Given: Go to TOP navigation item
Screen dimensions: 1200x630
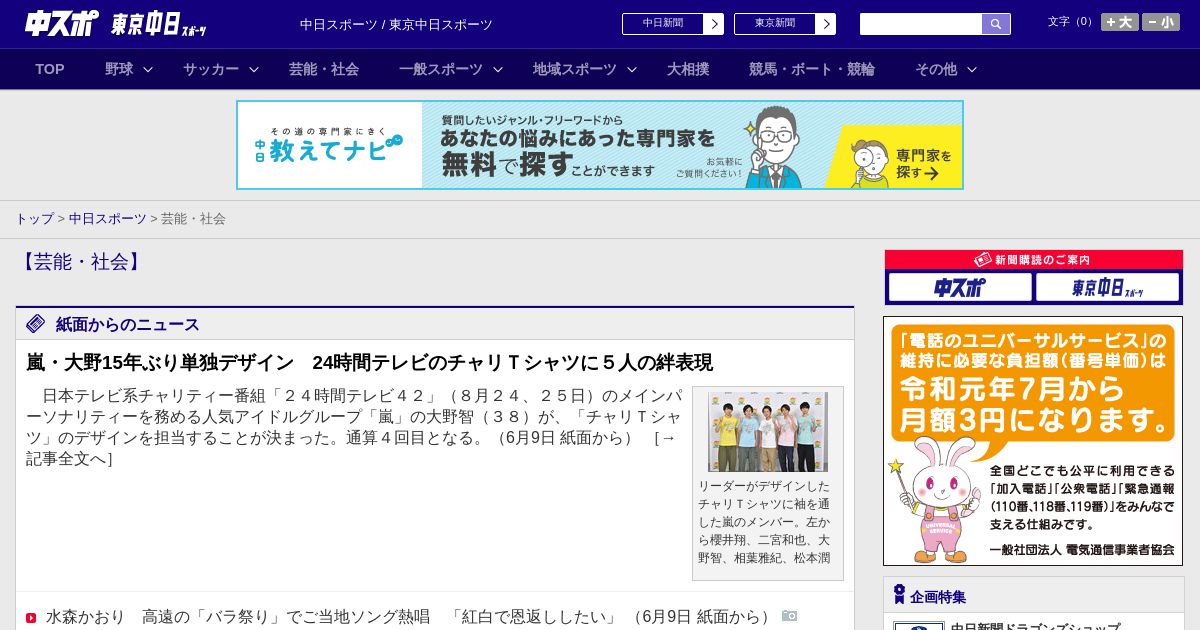Looking at the screenshot, I should click(50, 69).
